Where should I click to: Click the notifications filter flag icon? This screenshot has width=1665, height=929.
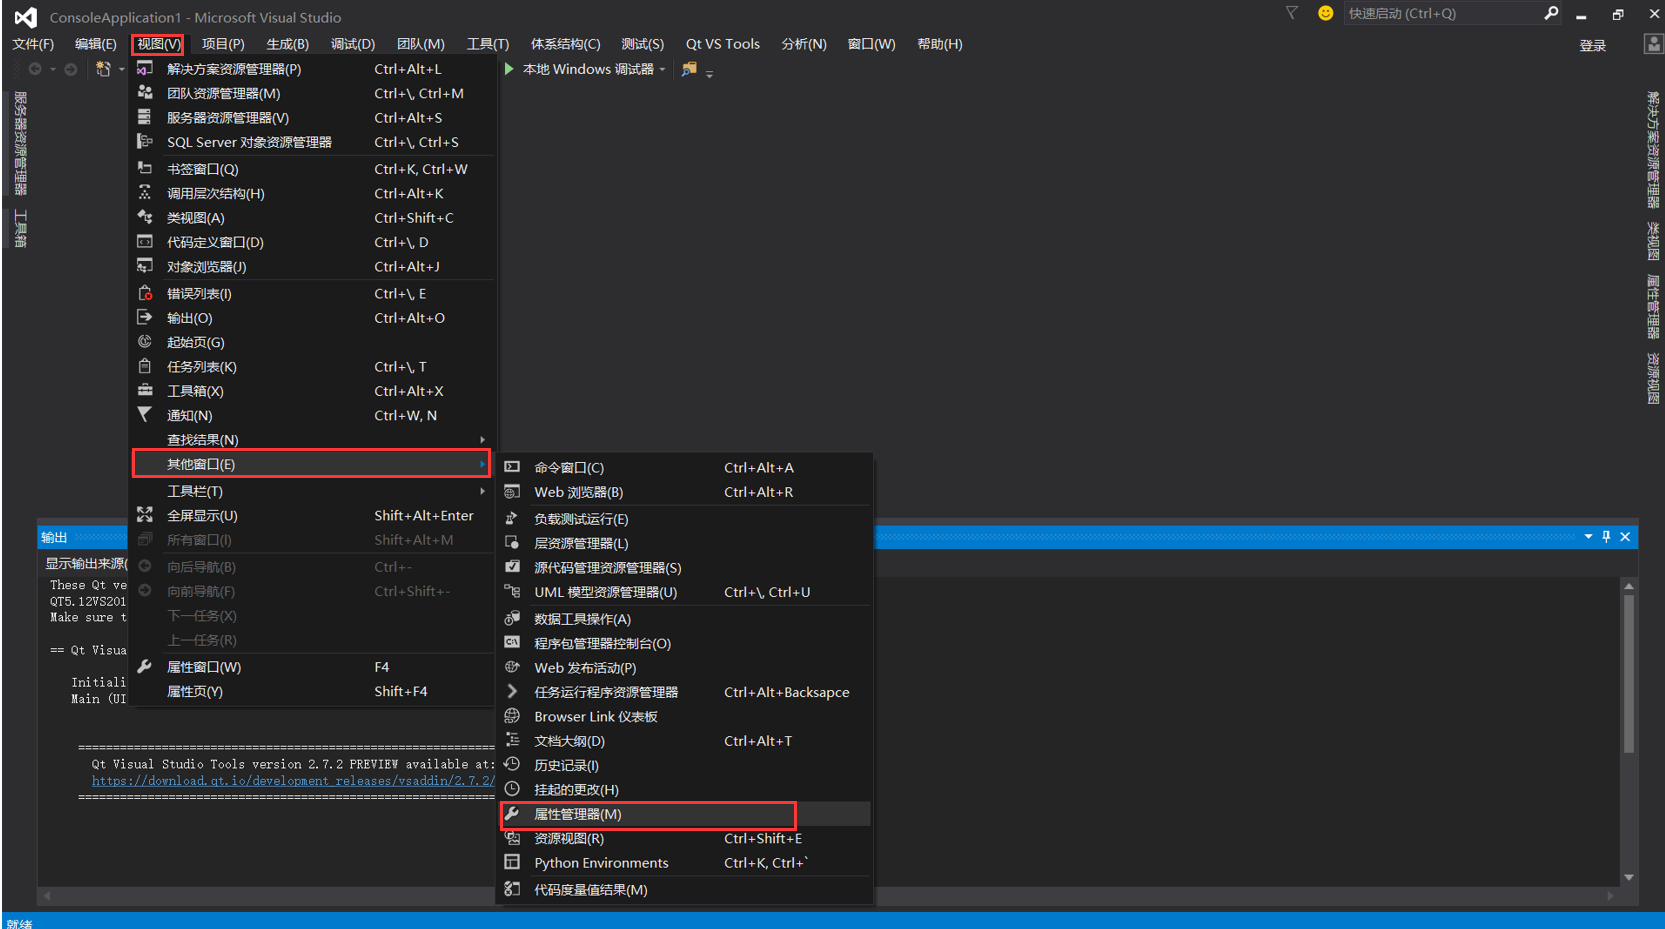point(1292,13)
